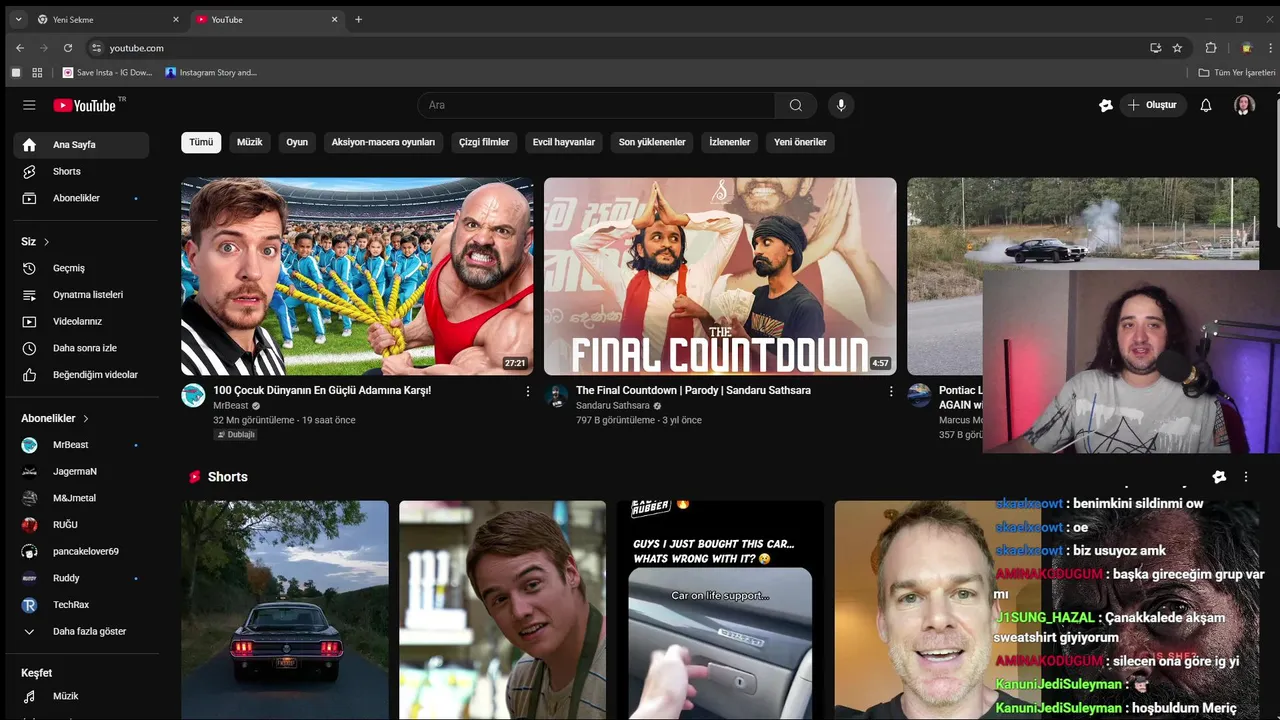Screen dimensions: 1280x720
Task: Open the M&Jmetal subscription
Action: click(x=81, y=498)
